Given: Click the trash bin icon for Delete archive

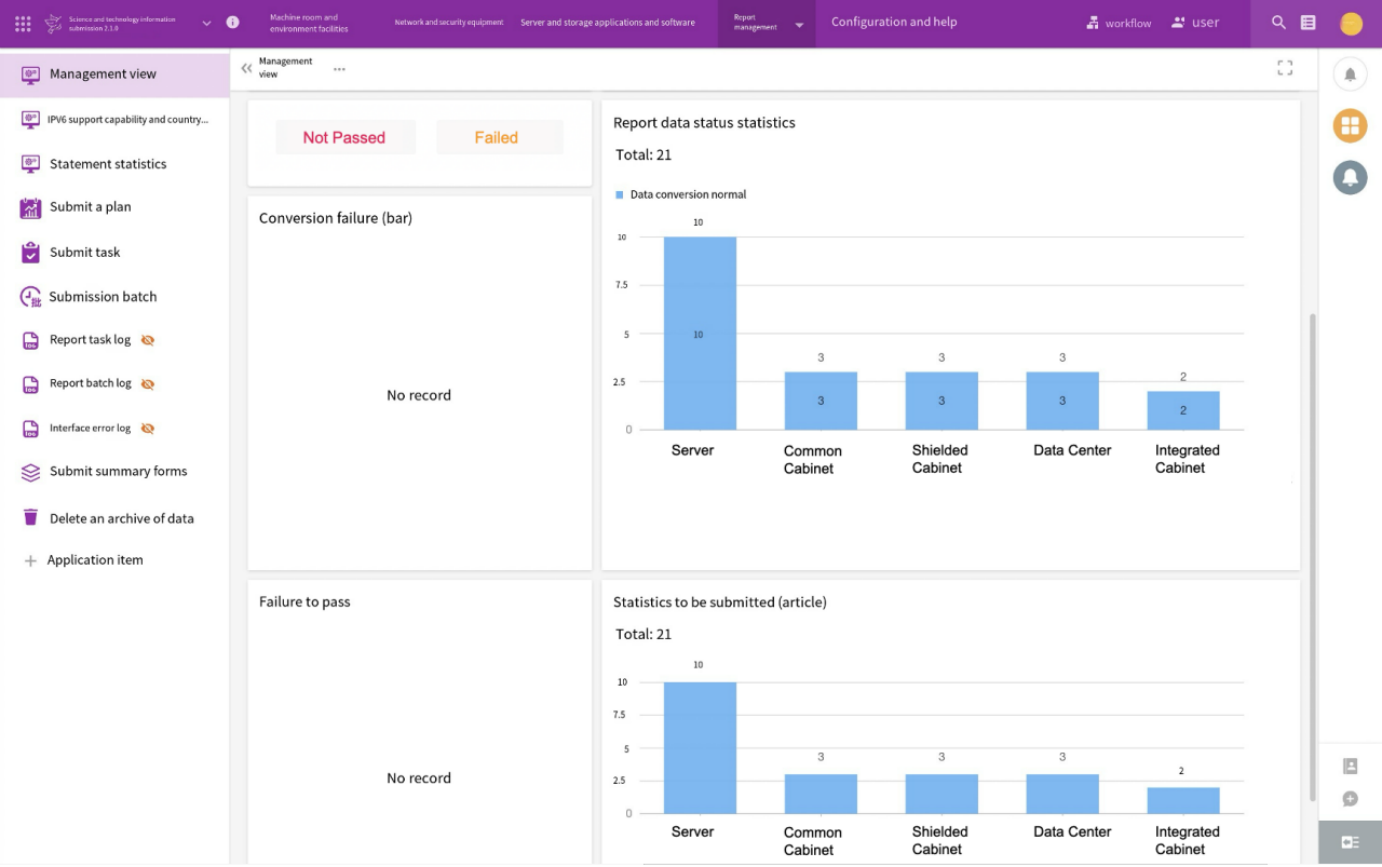Looking at the screenshot, I should click(30, 517).
